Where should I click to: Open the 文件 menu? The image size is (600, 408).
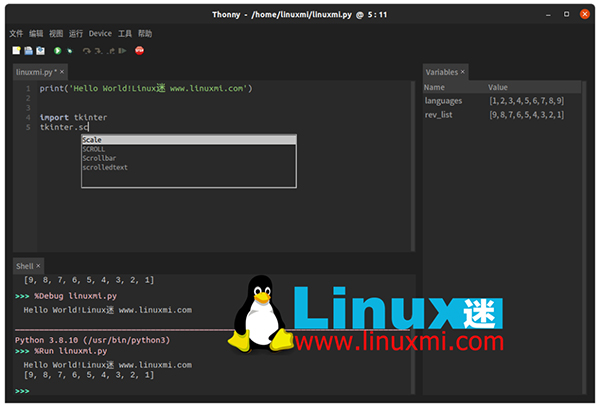(16, 34)
